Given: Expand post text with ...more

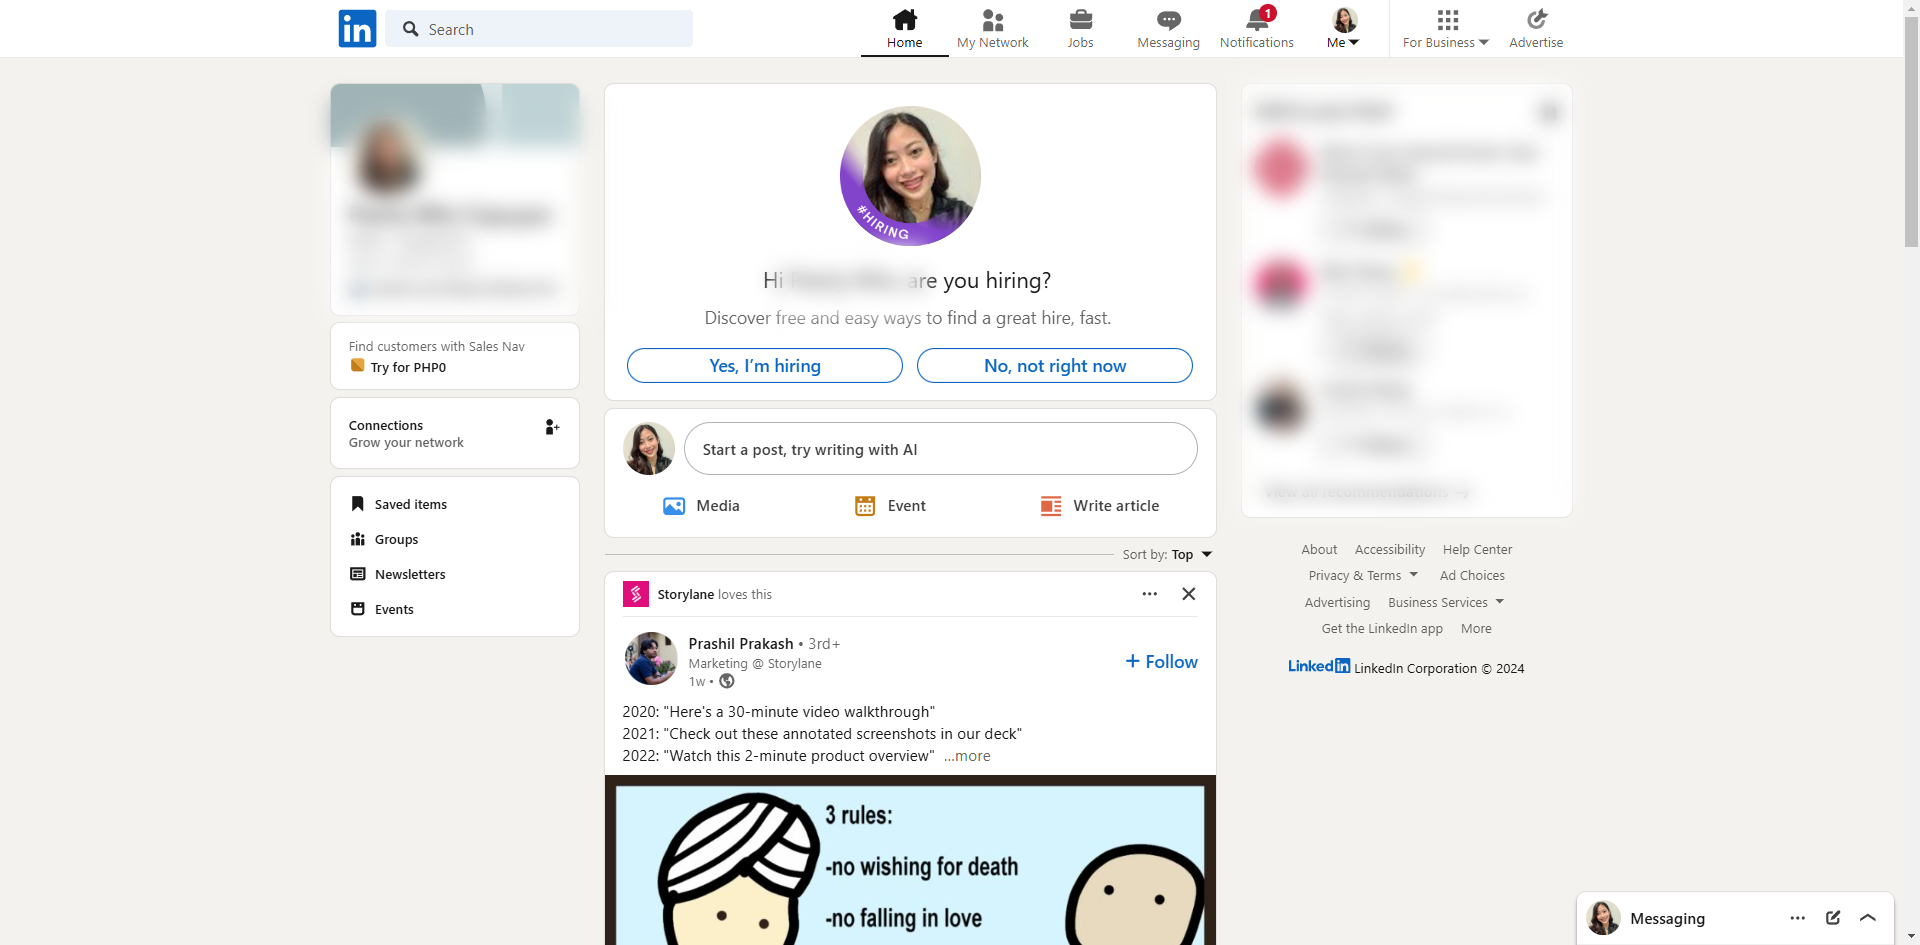Looking at the screenshot, I should tap(967, 756).
